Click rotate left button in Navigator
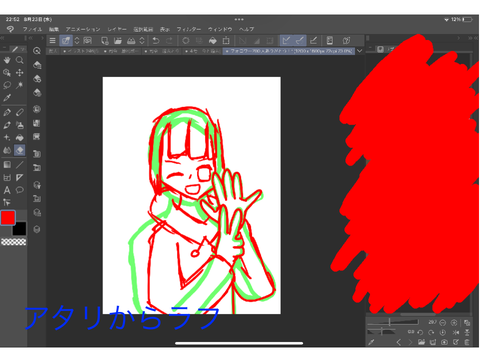The width and height of the screenshot is (480, 360). (x=420, y=332)
